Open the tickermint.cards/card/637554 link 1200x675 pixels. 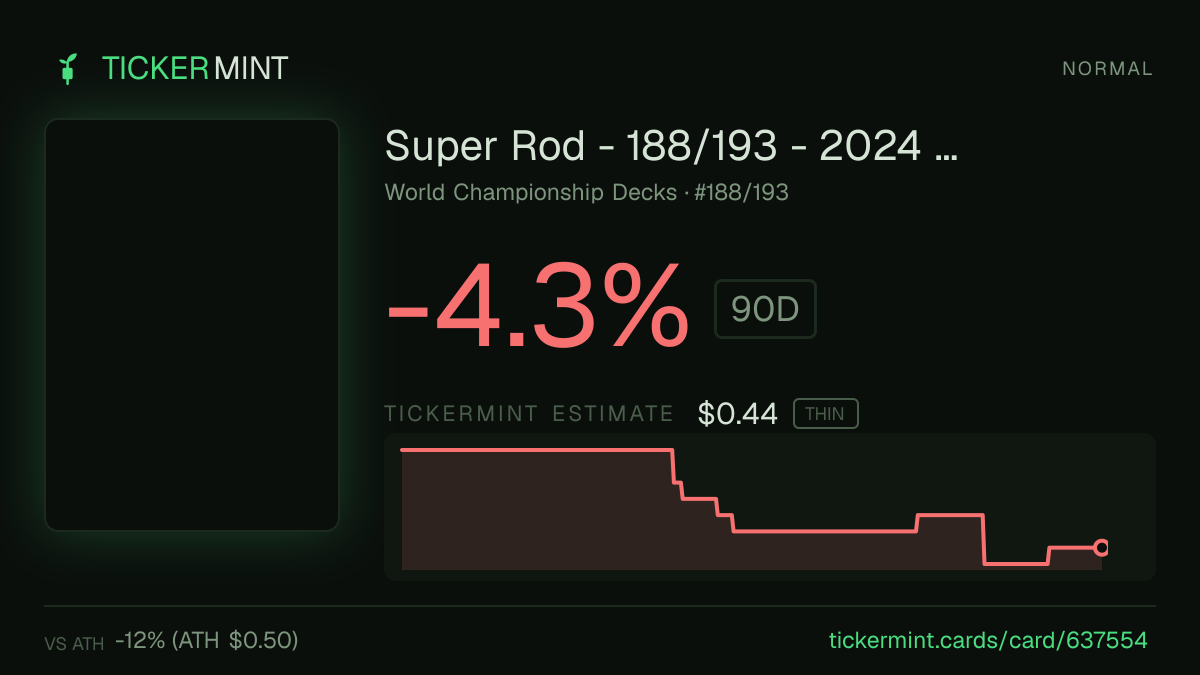(x=988, y=640)
